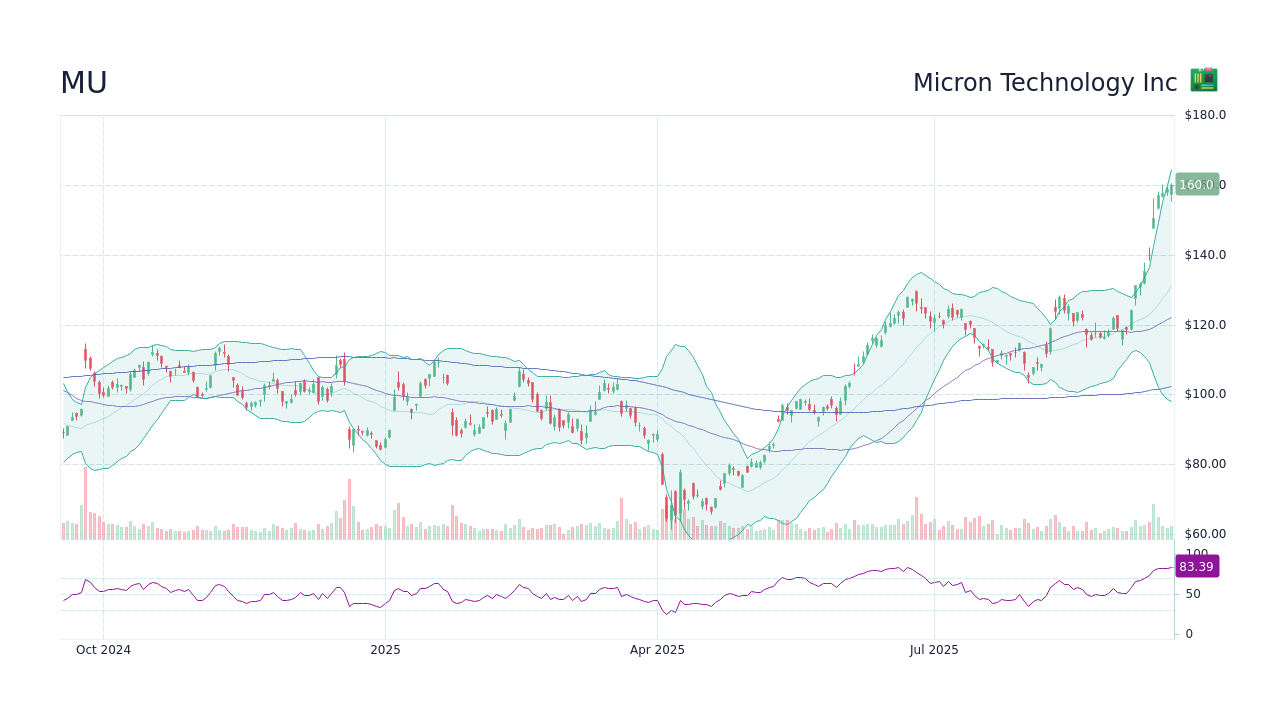The height and width of the screenshot is (720, 1280).
Task: Click the MU ticker symbol heading
Action: (84, 84)
